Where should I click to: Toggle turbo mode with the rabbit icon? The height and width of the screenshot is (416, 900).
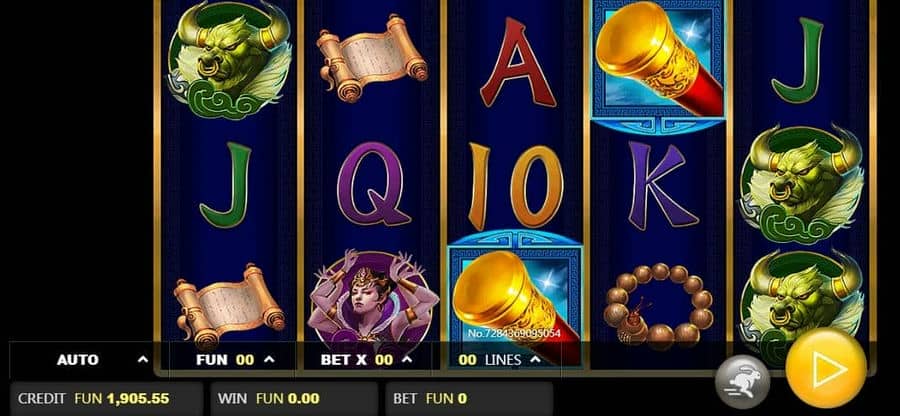click(742, 382)
